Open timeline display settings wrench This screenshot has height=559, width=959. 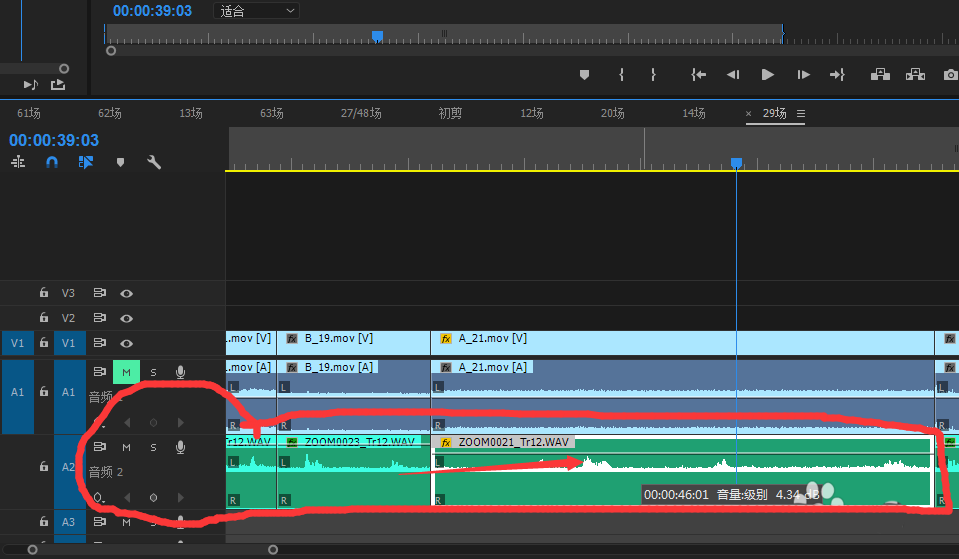coord(154,162)
